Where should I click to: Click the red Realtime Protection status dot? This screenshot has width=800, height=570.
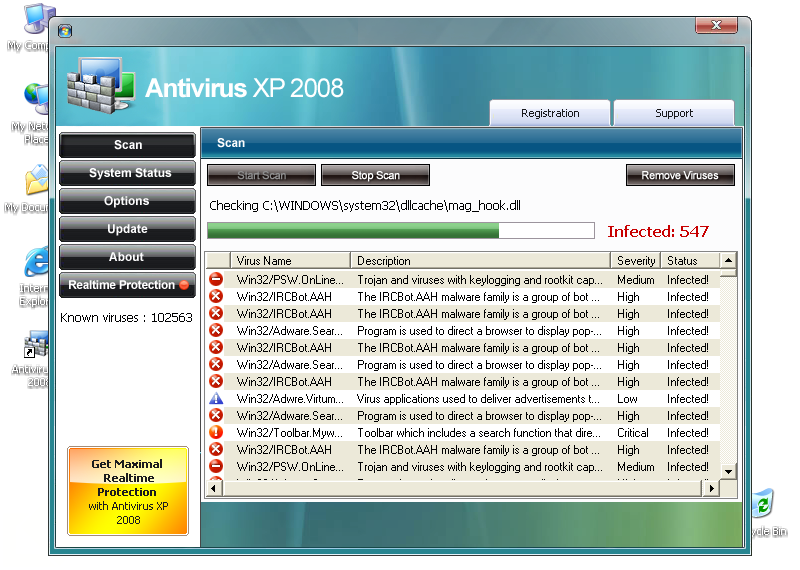pyautogui.click(x=184, y=285)
